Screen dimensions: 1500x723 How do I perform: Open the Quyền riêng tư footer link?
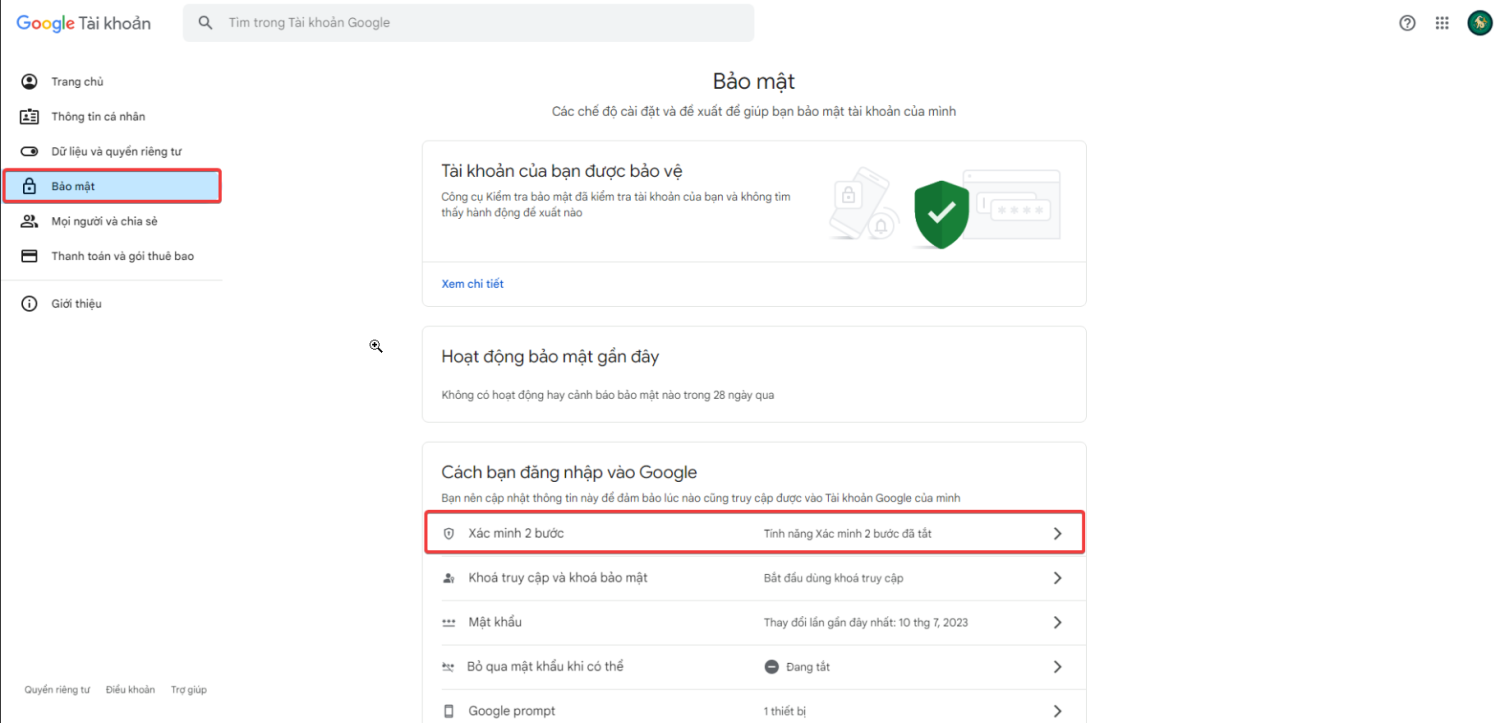[57, 690]
